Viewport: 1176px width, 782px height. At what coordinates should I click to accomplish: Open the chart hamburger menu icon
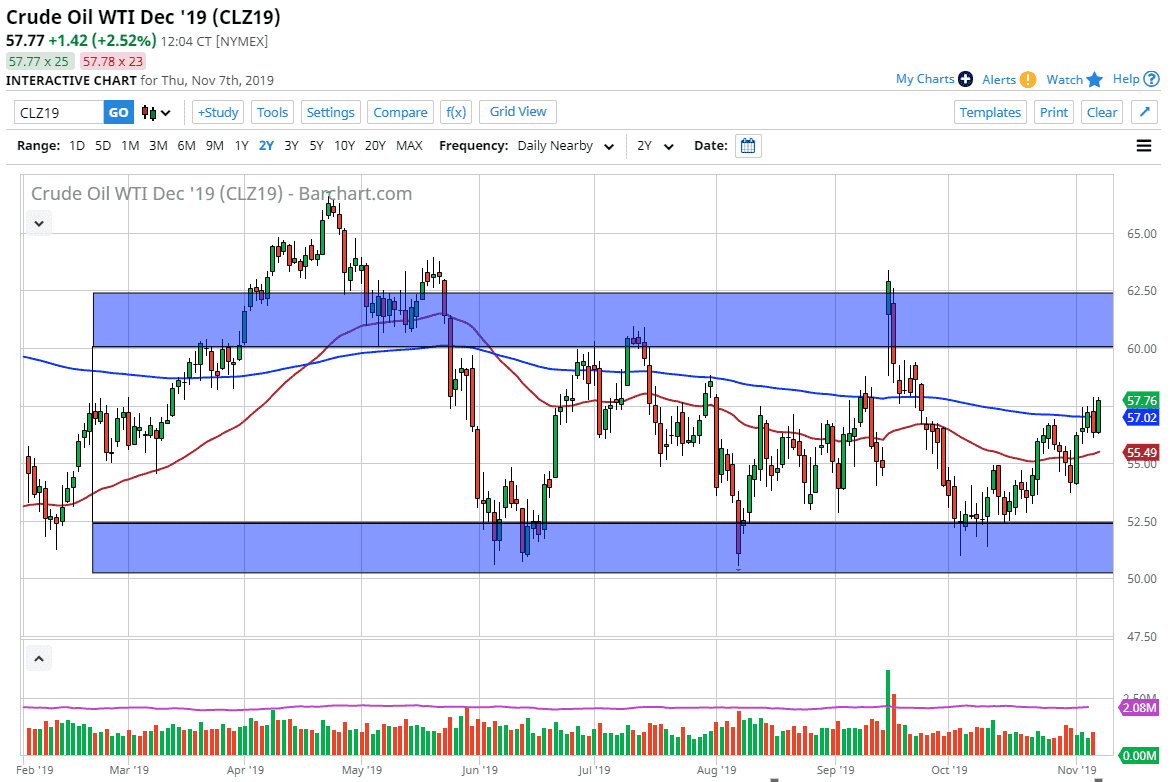coord(1143,145)
